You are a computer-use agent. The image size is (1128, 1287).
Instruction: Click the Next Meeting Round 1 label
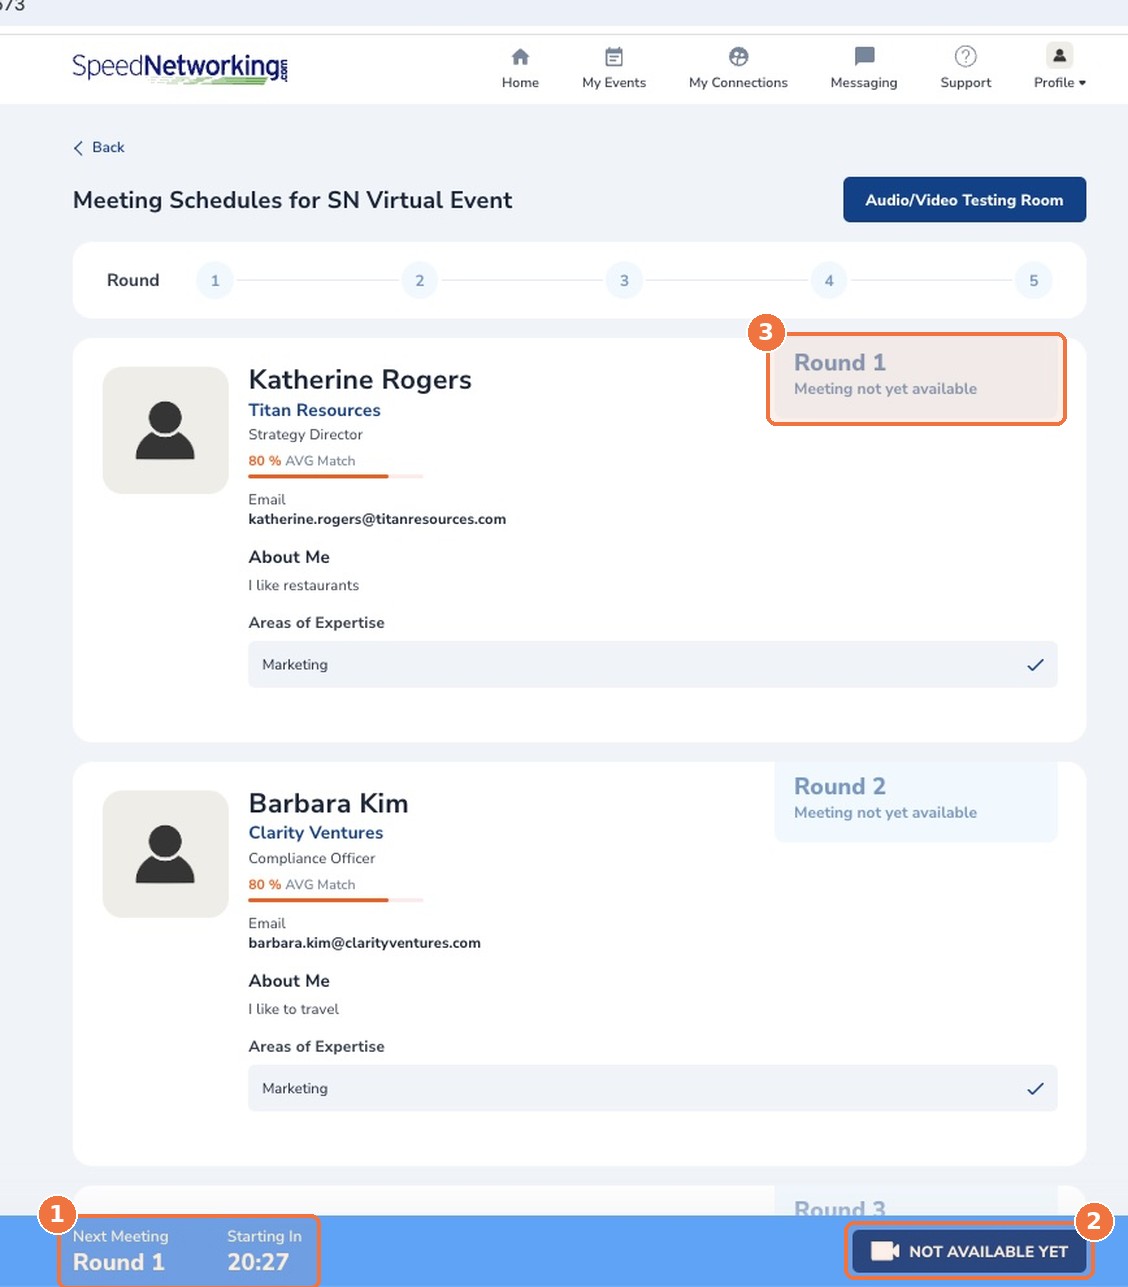point(120,1251)
